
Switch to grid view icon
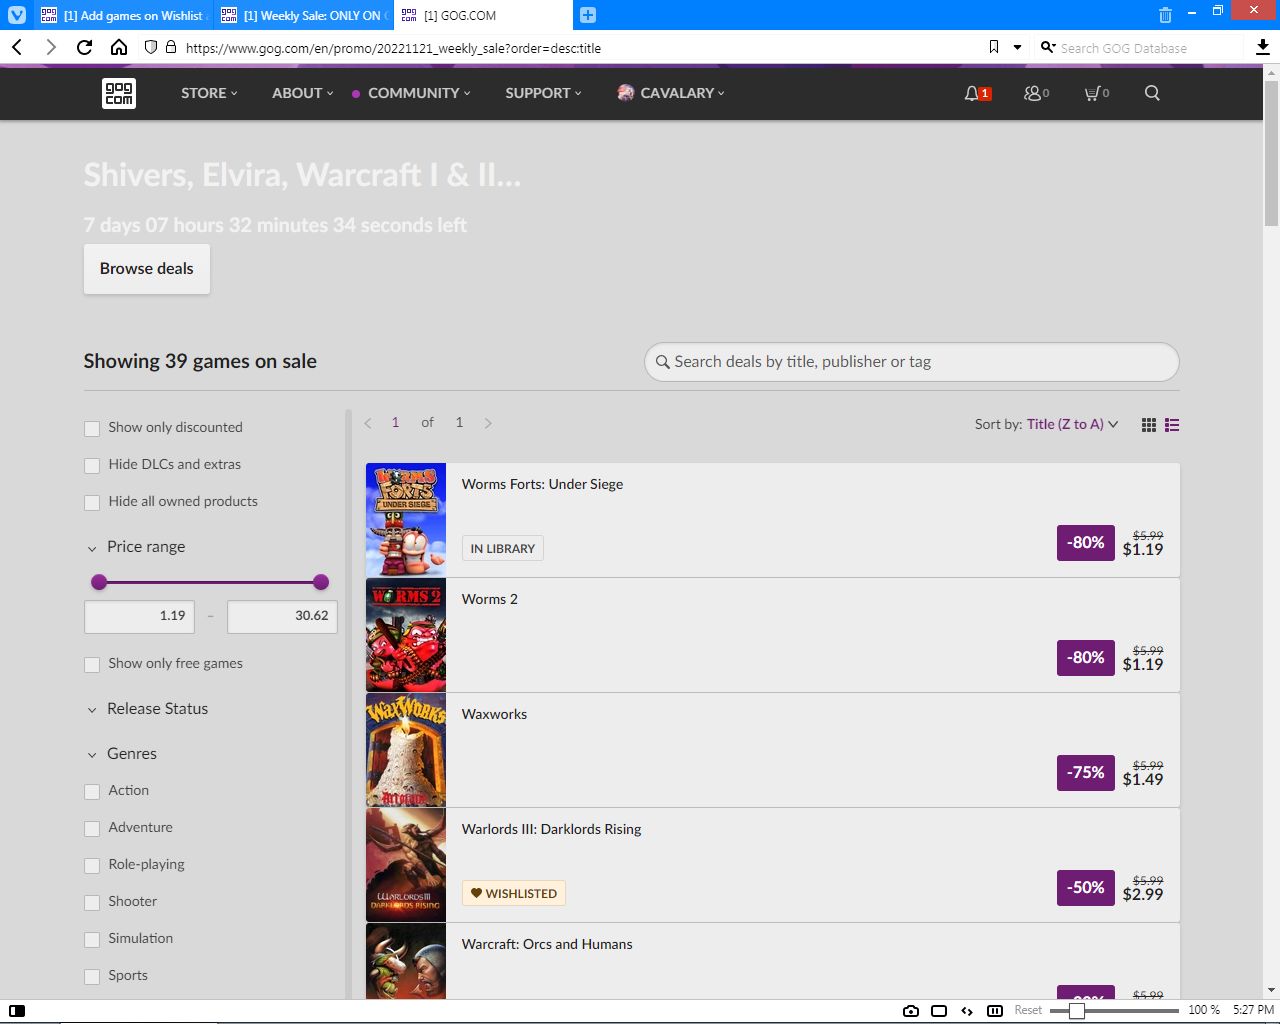[1149, 425]
